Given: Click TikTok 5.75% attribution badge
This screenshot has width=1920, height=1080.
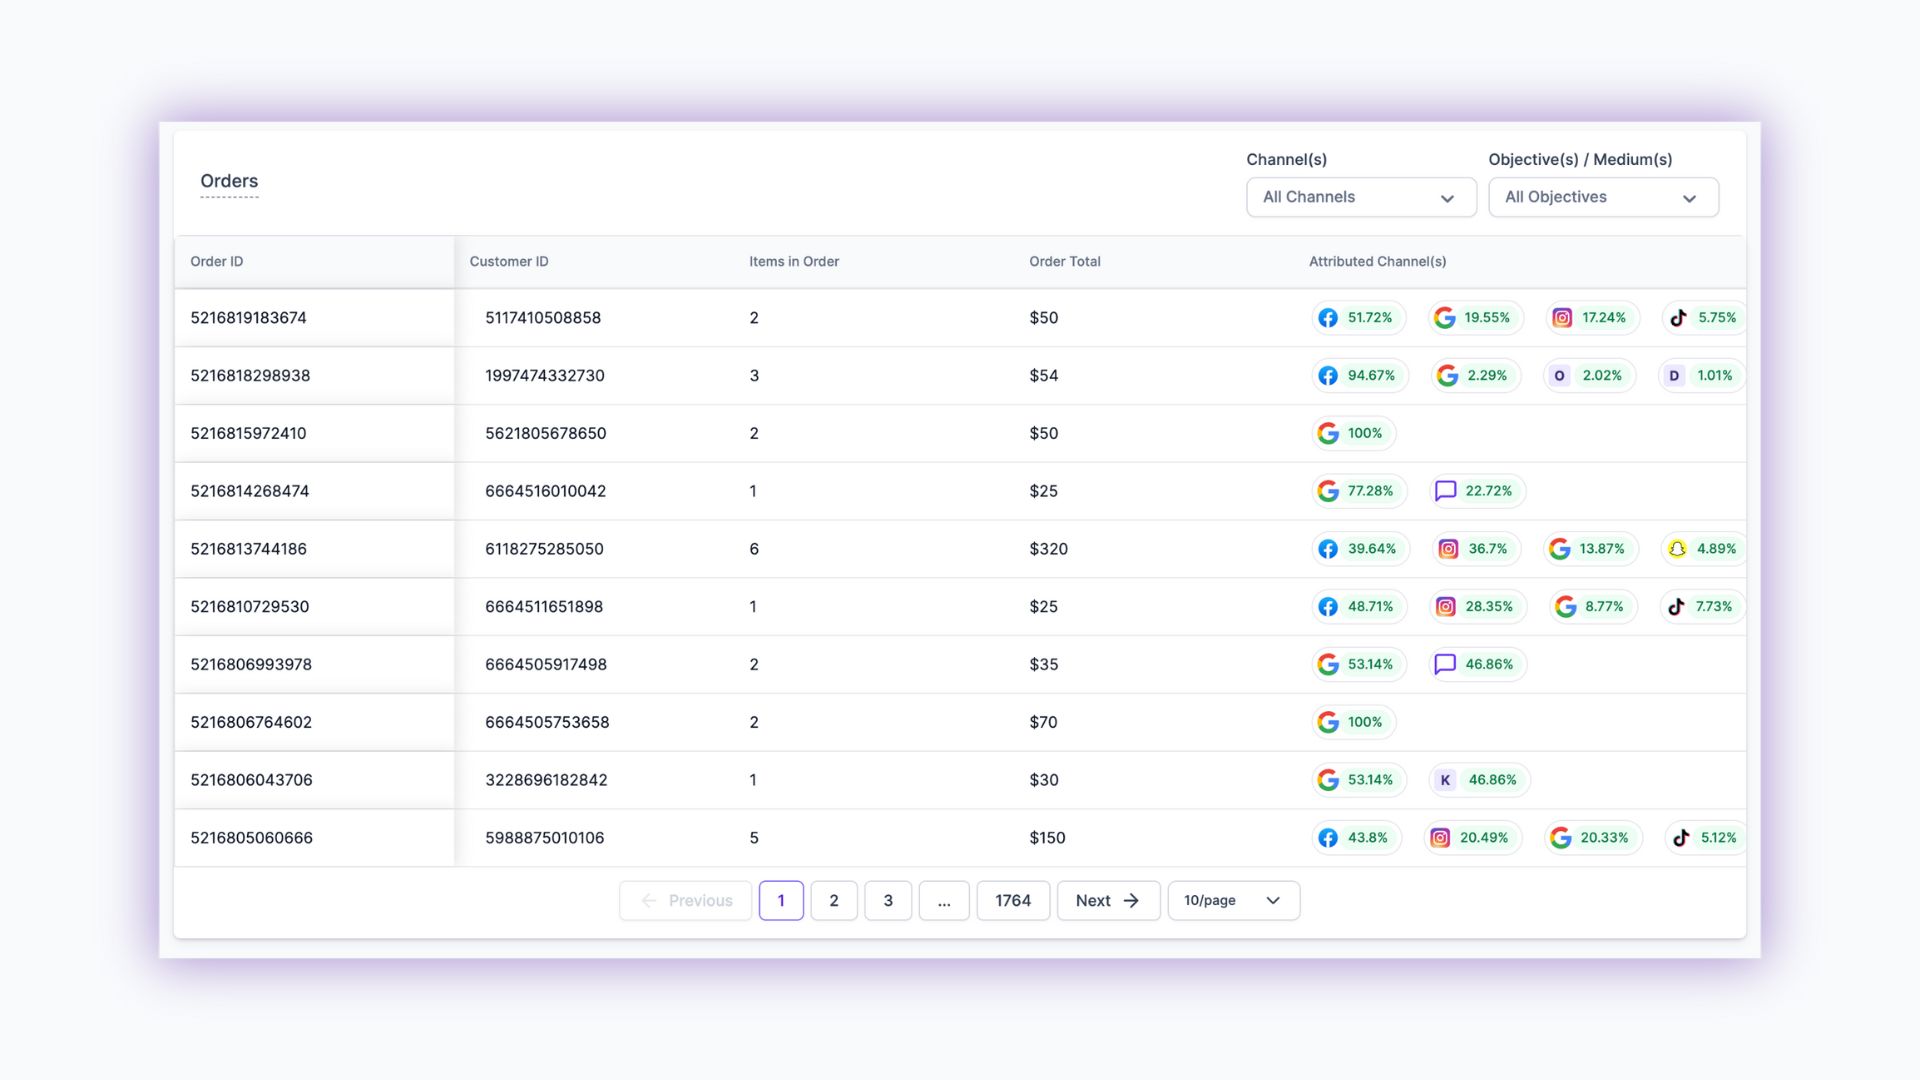Looking at the screenshot, I should [x=1704, y=318].
